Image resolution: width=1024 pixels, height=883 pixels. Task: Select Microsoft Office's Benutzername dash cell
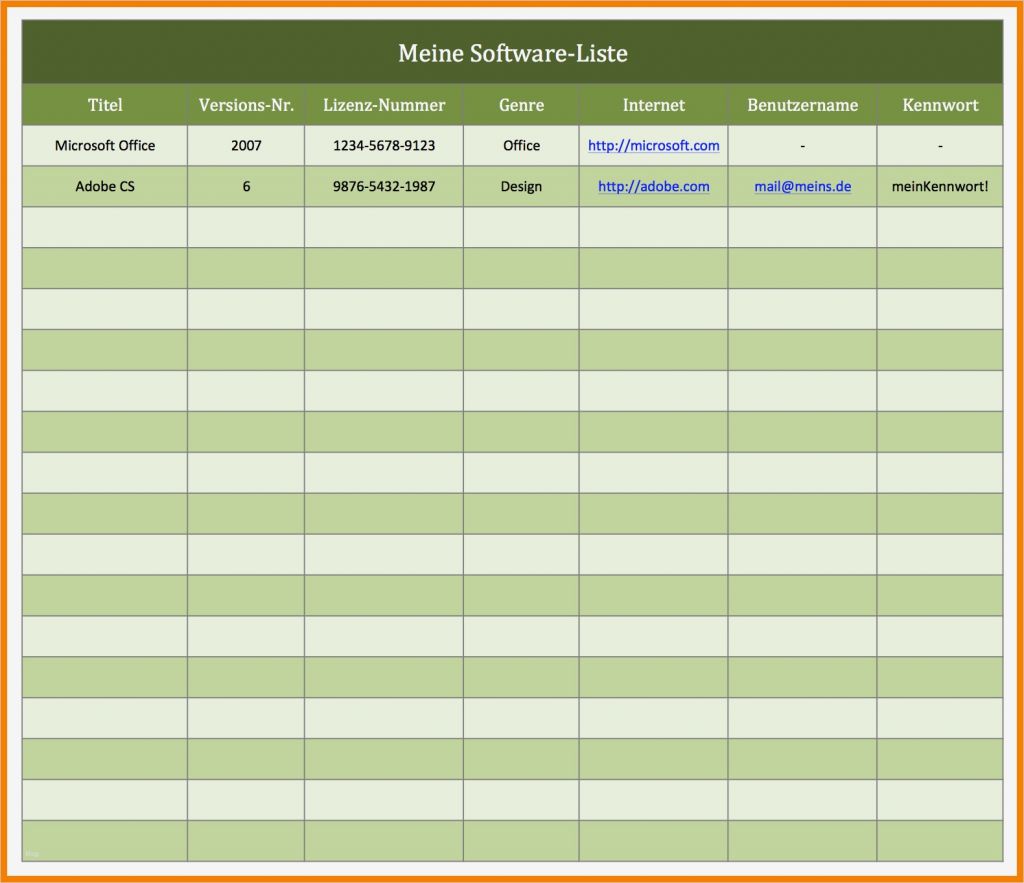pyautogui.click(x=802, y=146)
